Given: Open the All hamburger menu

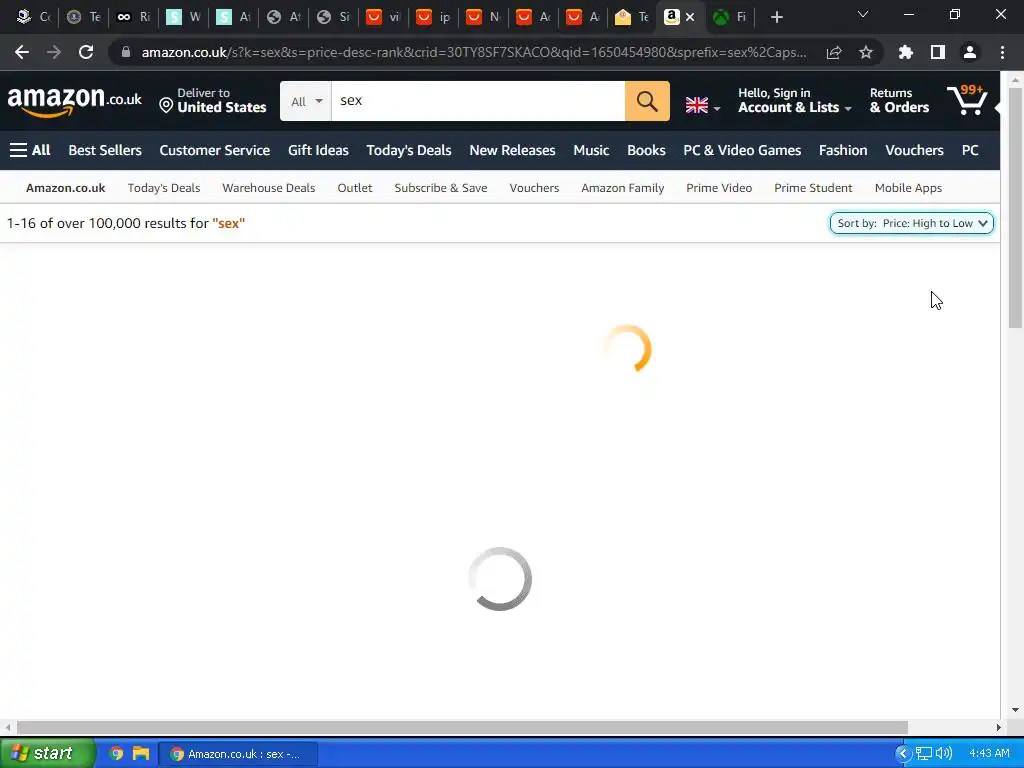Looking at the screenshot, I should pos(30,150).
